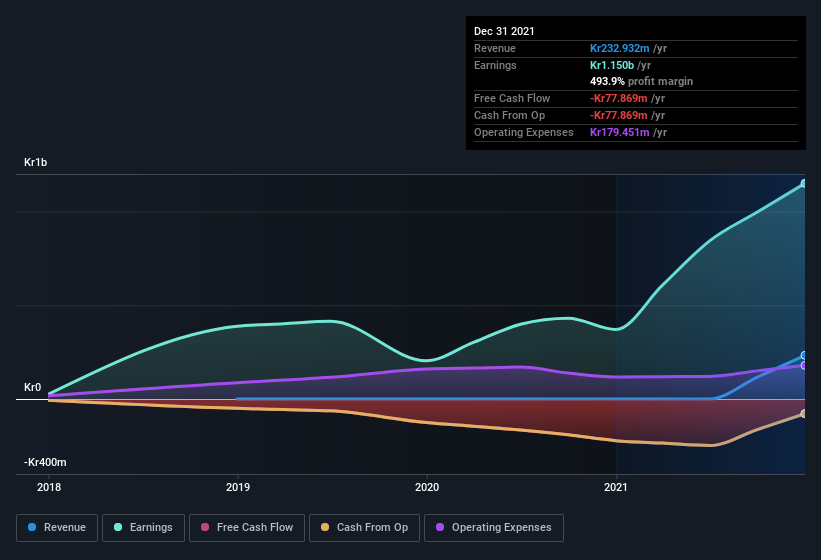Click the 2020 x-axis label
This screenshot has width=821, height=560.
(427, 487)
